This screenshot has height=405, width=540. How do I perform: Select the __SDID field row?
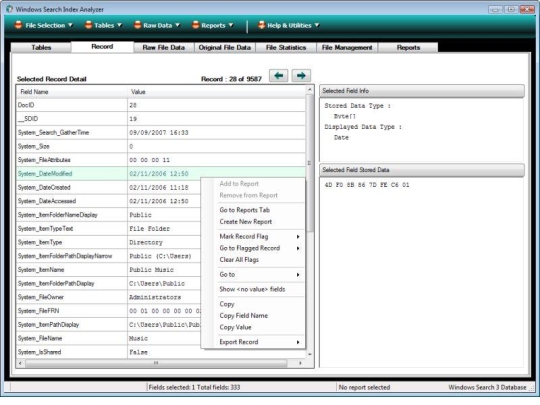[x=161, y=119]
